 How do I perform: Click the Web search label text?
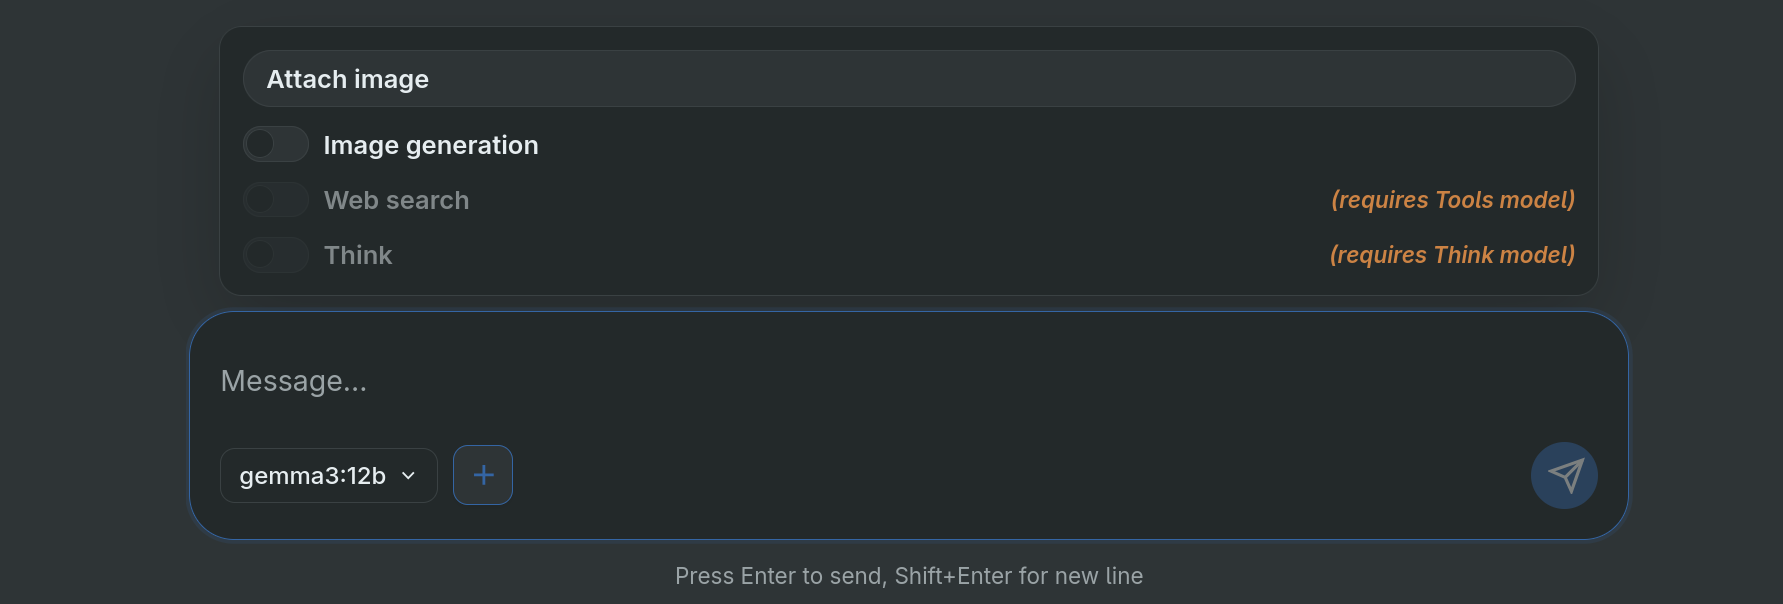(396, 200)
